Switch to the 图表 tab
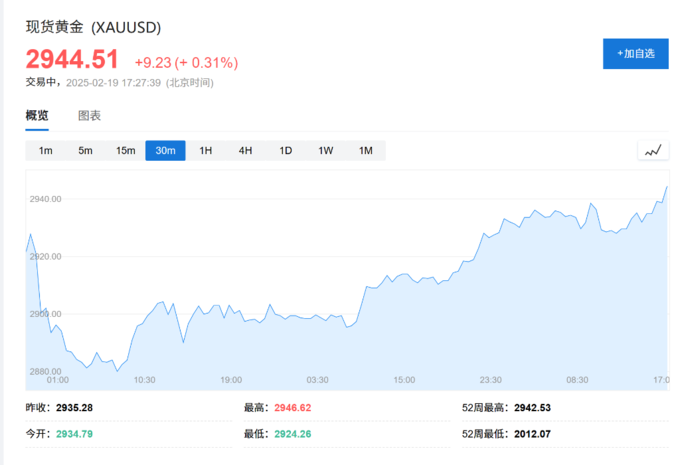 tap(89, 116)
